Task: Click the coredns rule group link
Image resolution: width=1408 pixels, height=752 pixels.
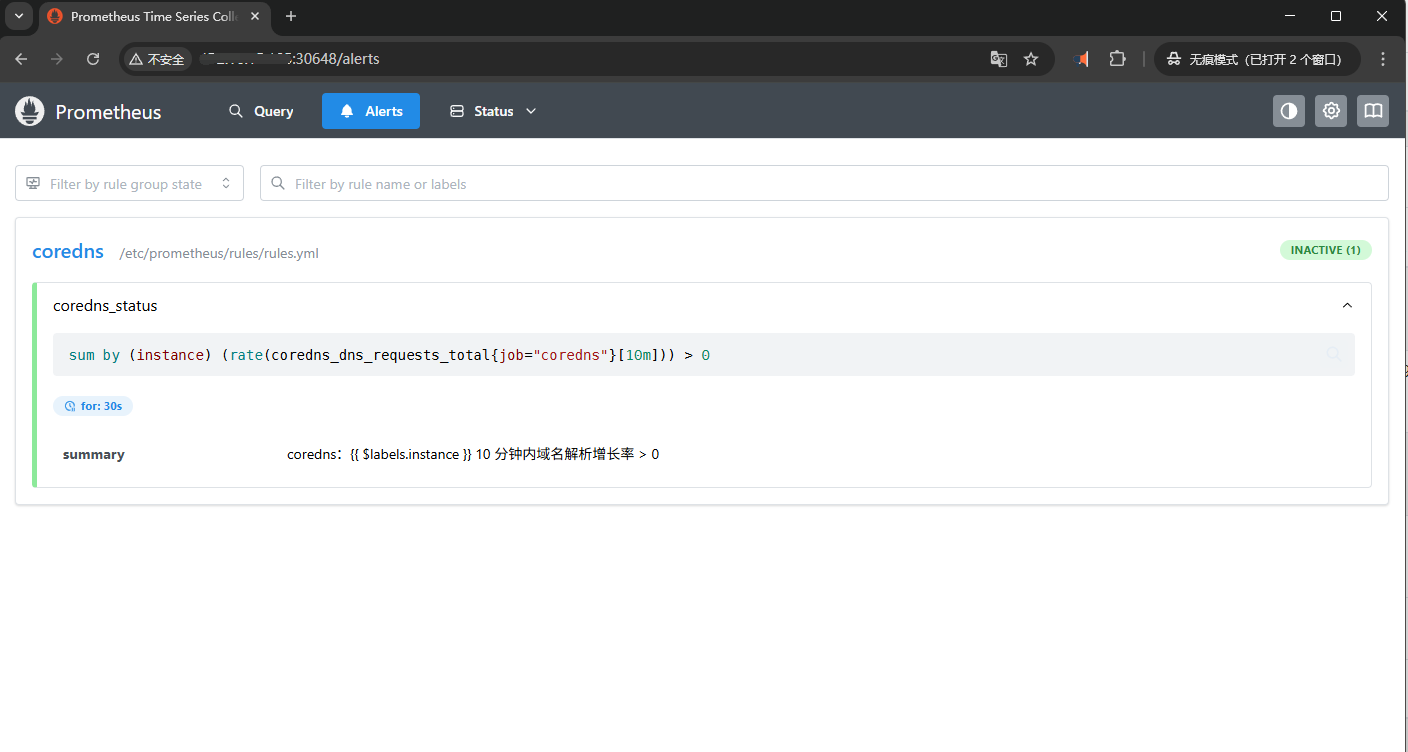Action: tap(68, 251)
